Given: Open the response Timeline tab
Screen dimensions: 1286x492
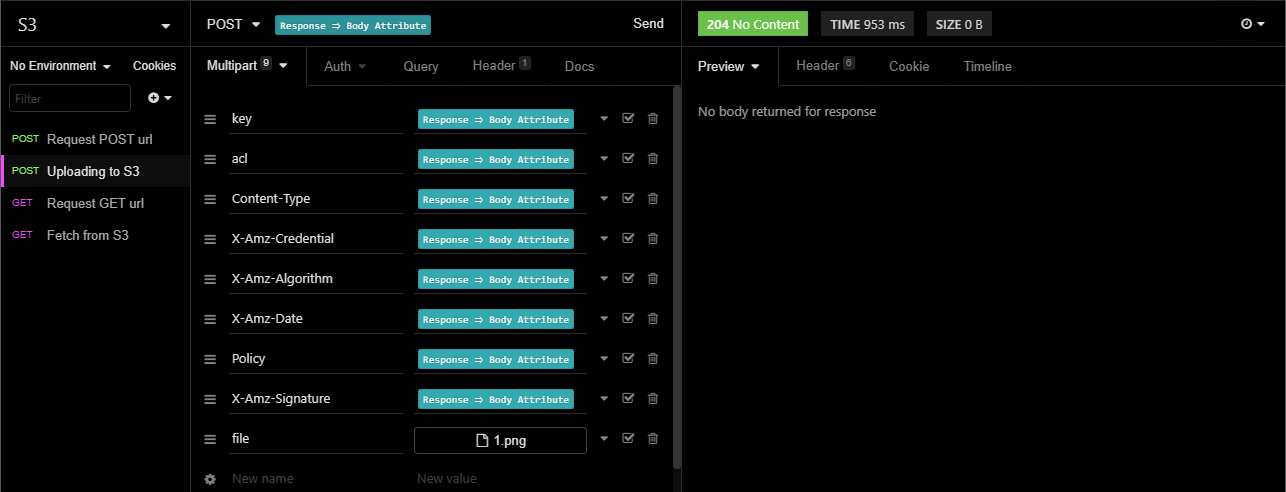Looking at the screenshot, I should click(x=988, y=67).
